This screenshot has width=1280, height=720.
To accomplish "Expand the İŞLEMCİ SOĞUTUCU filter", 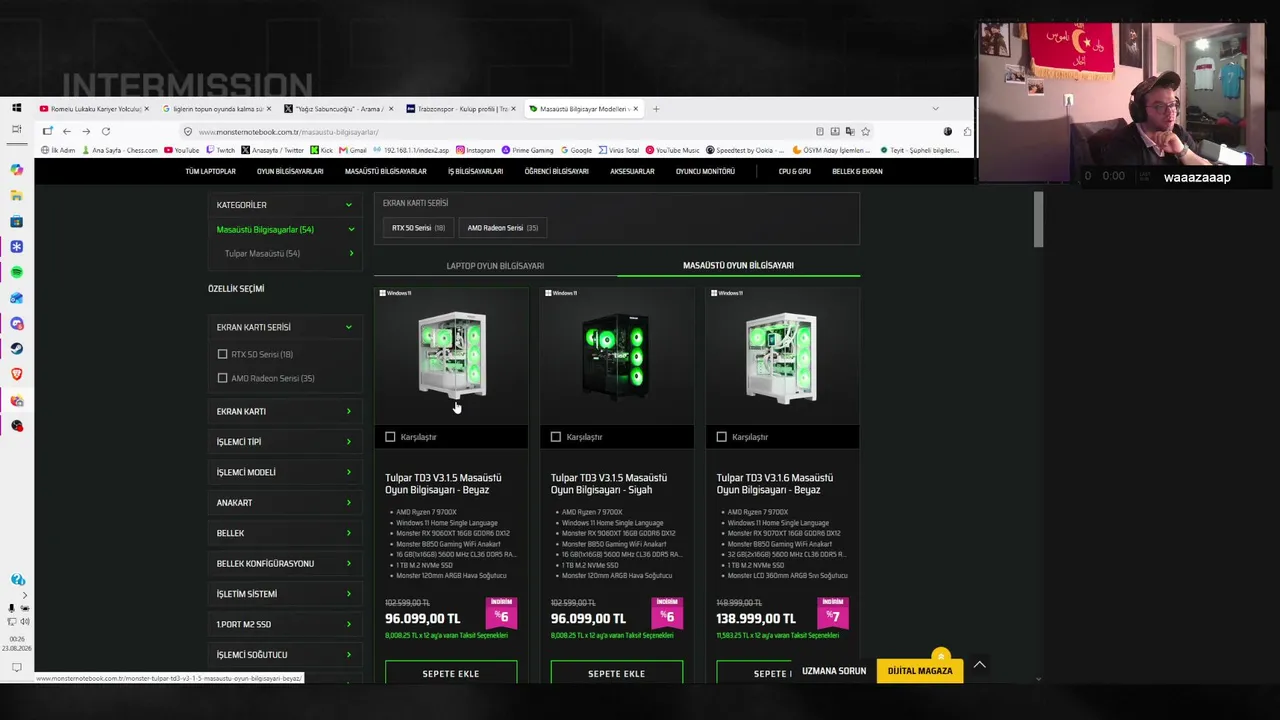I will pos(284,655).
